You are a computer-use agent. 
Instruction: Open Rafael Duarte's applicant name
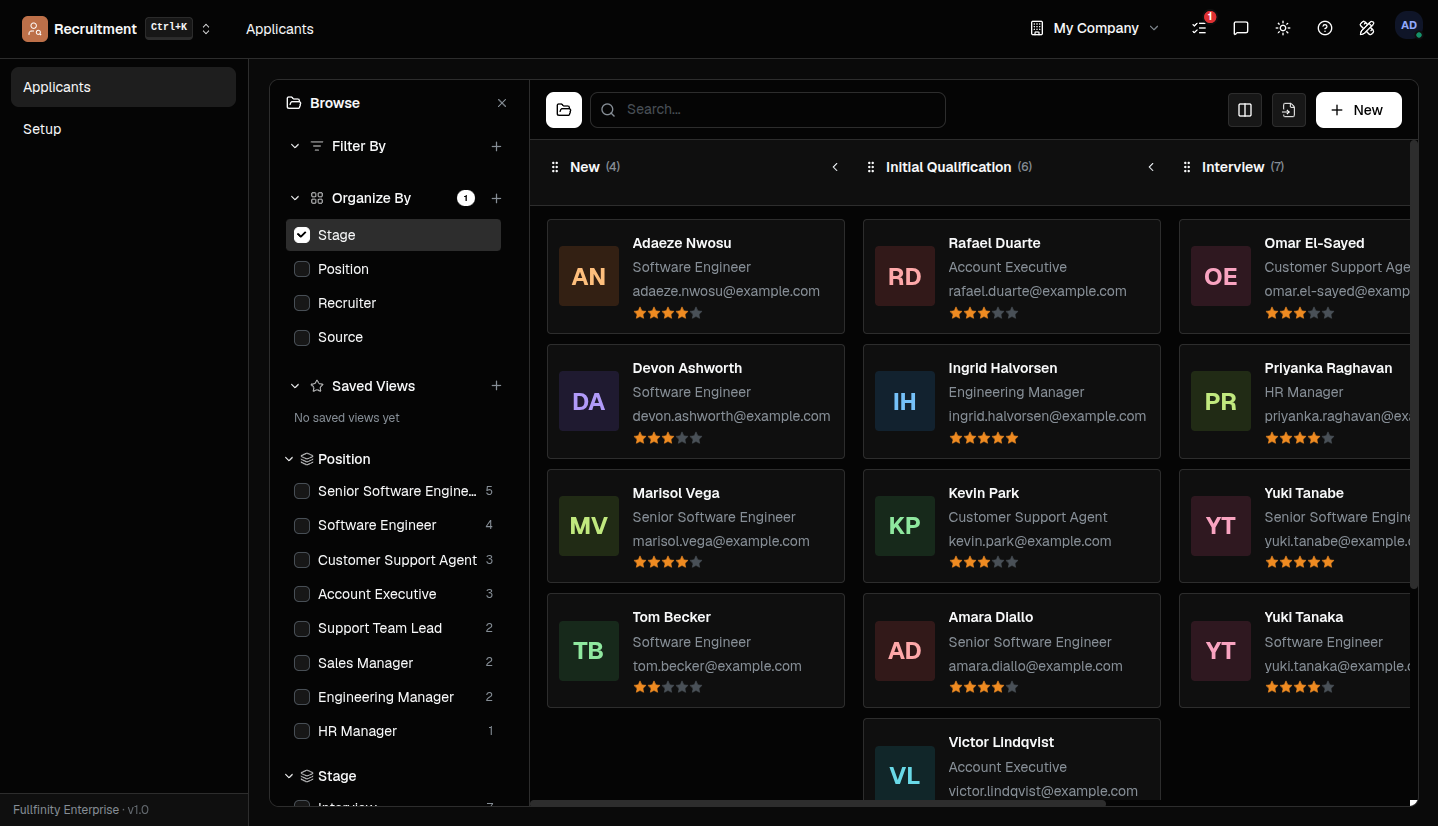(x=994, y=243)
